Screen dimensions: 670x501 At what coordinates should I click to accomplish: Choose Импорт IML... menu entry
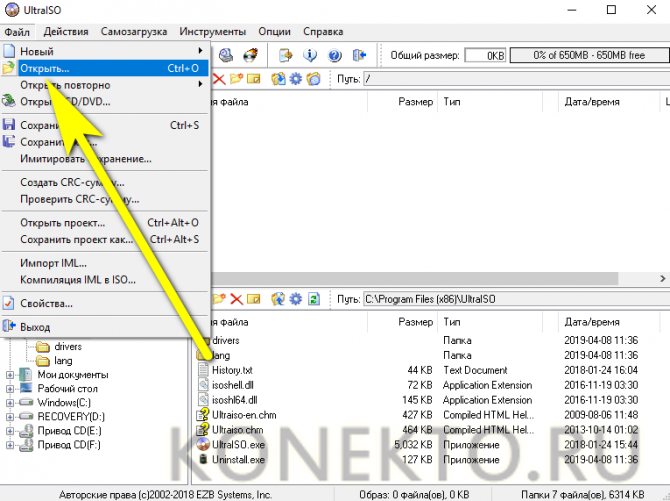[x=105, y=263]
